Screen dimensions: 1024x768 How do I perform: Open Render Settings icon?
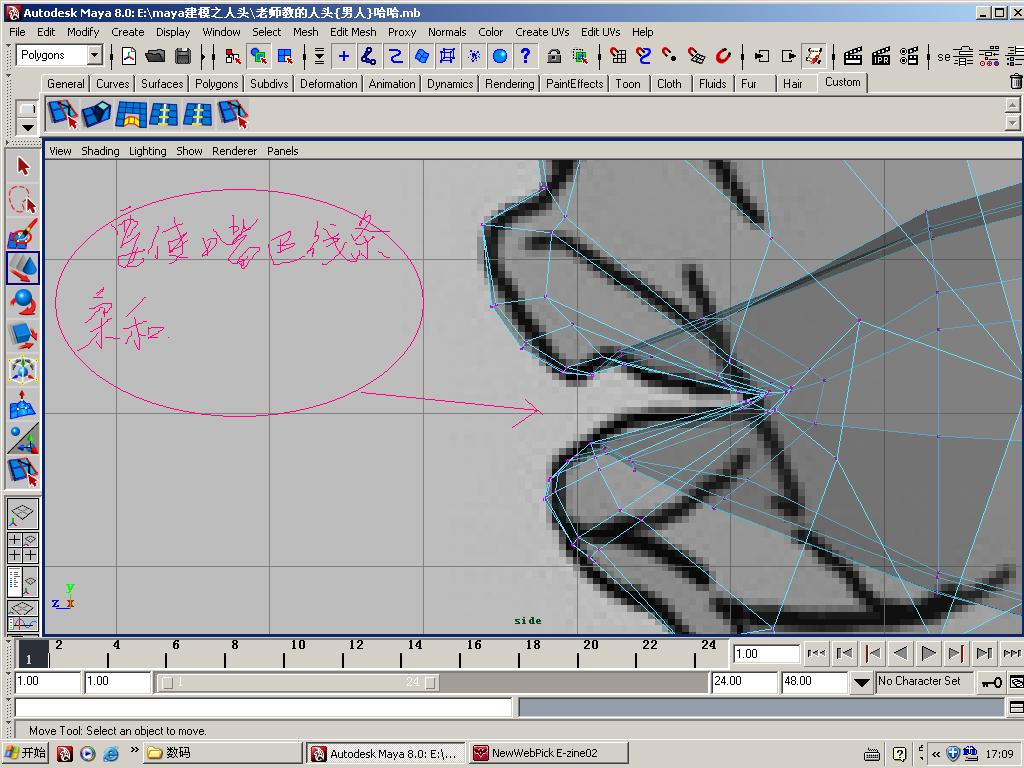click(908, 56)
